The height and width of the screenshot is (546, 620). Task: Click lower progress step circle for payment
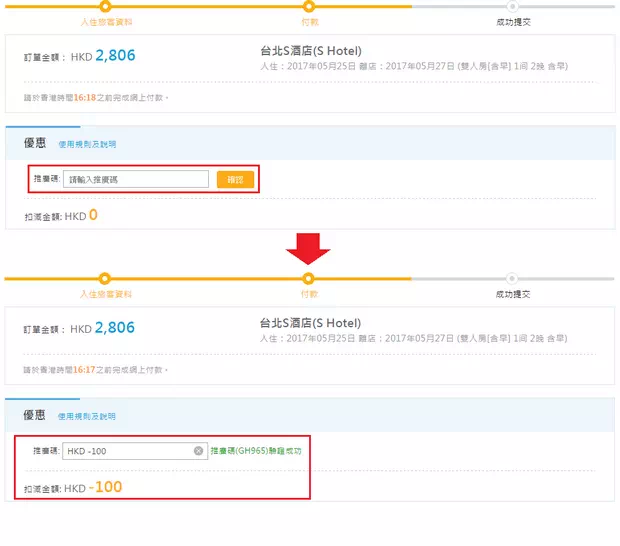(x=308, y=278)
